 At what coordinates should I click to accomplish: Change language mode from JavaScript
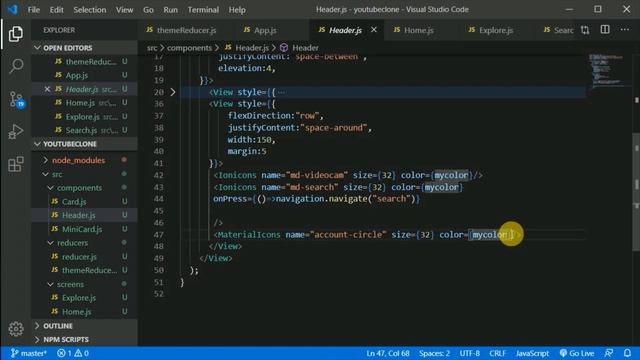coord(532,353)
